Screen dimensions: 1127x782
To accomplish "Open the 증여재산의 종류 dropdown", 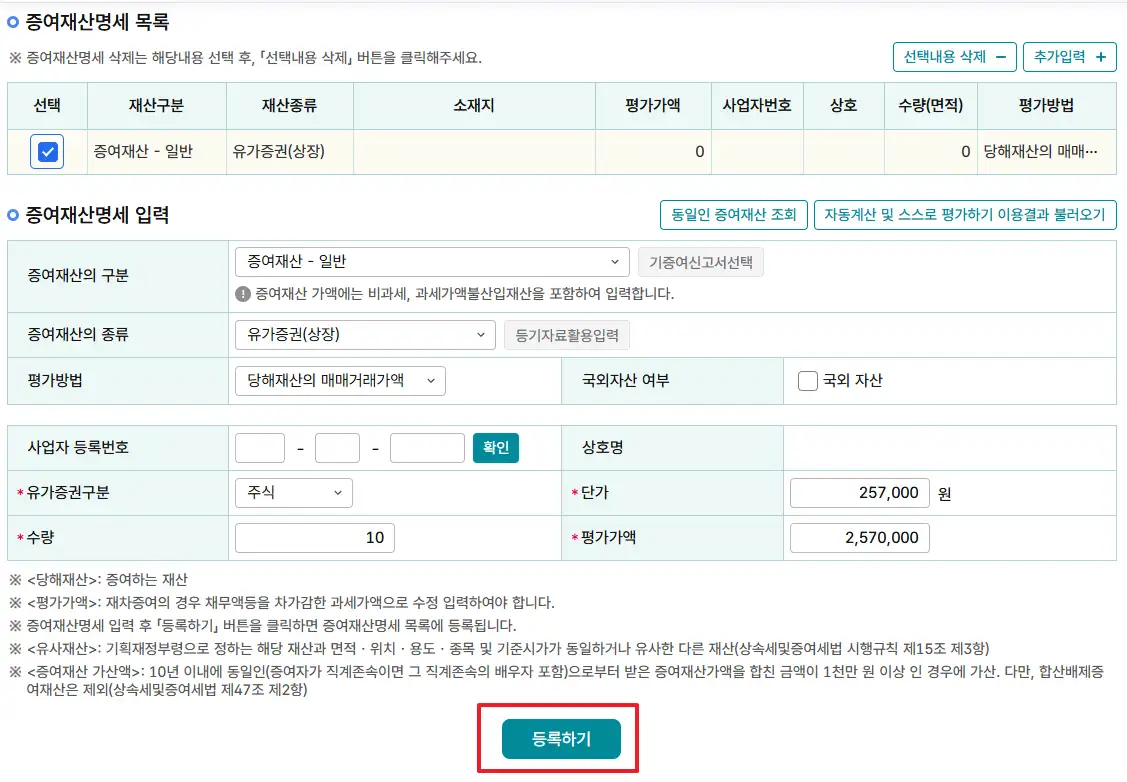I will coord(363,335).
